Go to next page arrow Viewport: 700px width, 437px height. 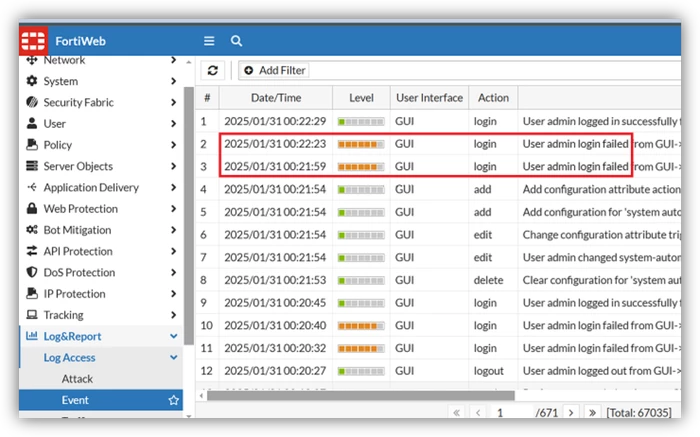[x=571, y=412]
